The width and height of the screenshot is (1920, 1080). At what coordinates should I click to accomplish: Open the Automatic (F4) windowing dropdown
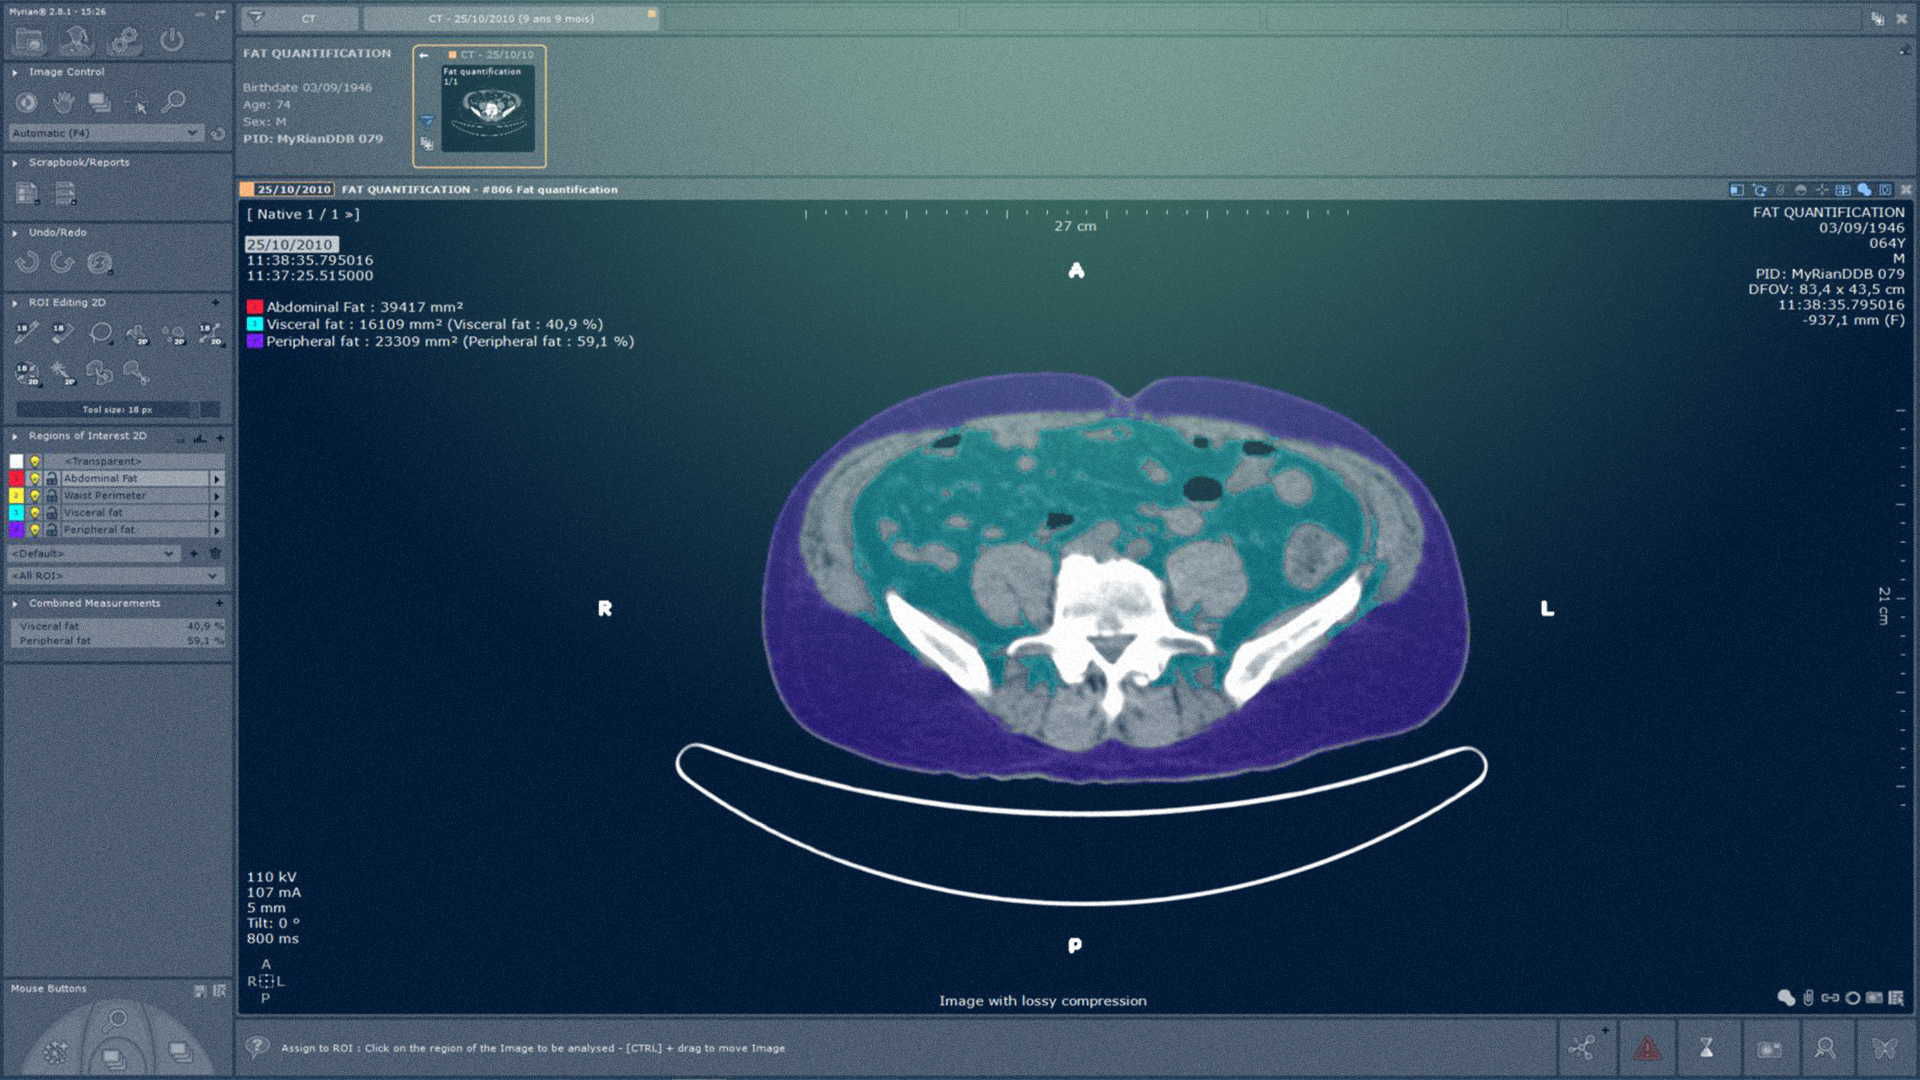click(x=192, y=132)
